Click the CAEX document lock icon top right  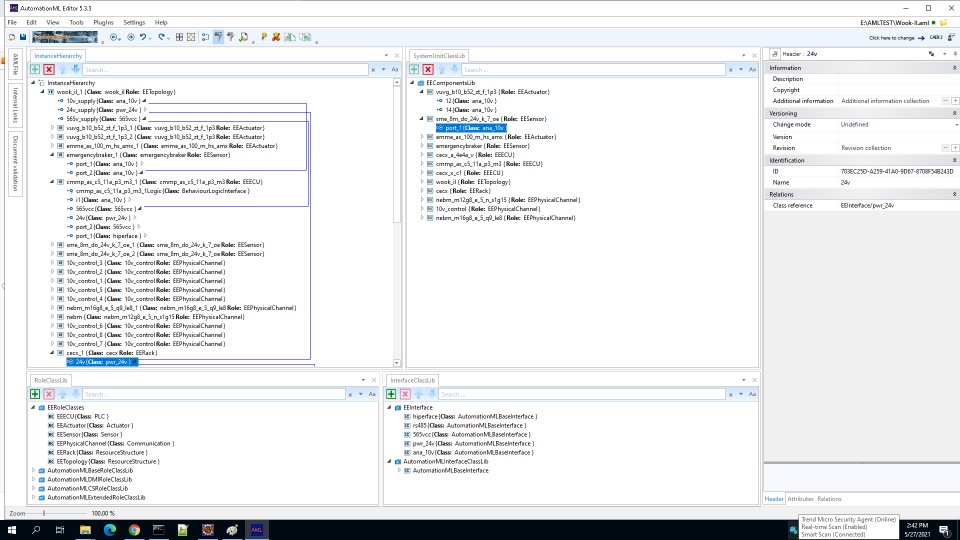[x=951, y=37]
